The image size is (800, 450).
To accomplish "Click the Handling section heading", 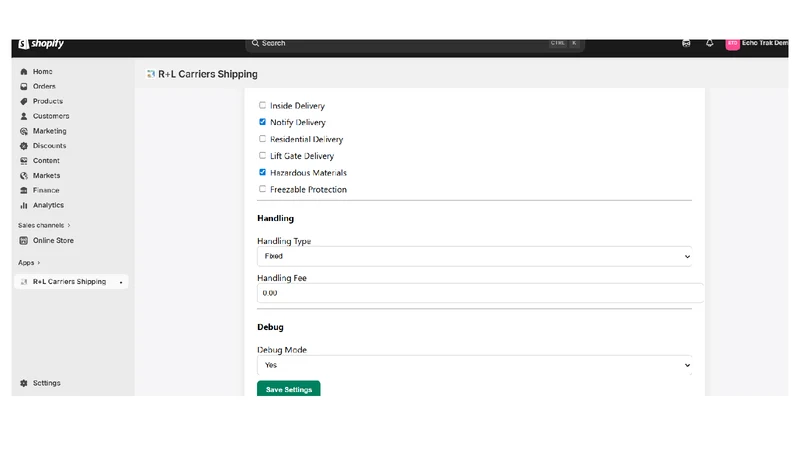I will (x=276, y=218).
